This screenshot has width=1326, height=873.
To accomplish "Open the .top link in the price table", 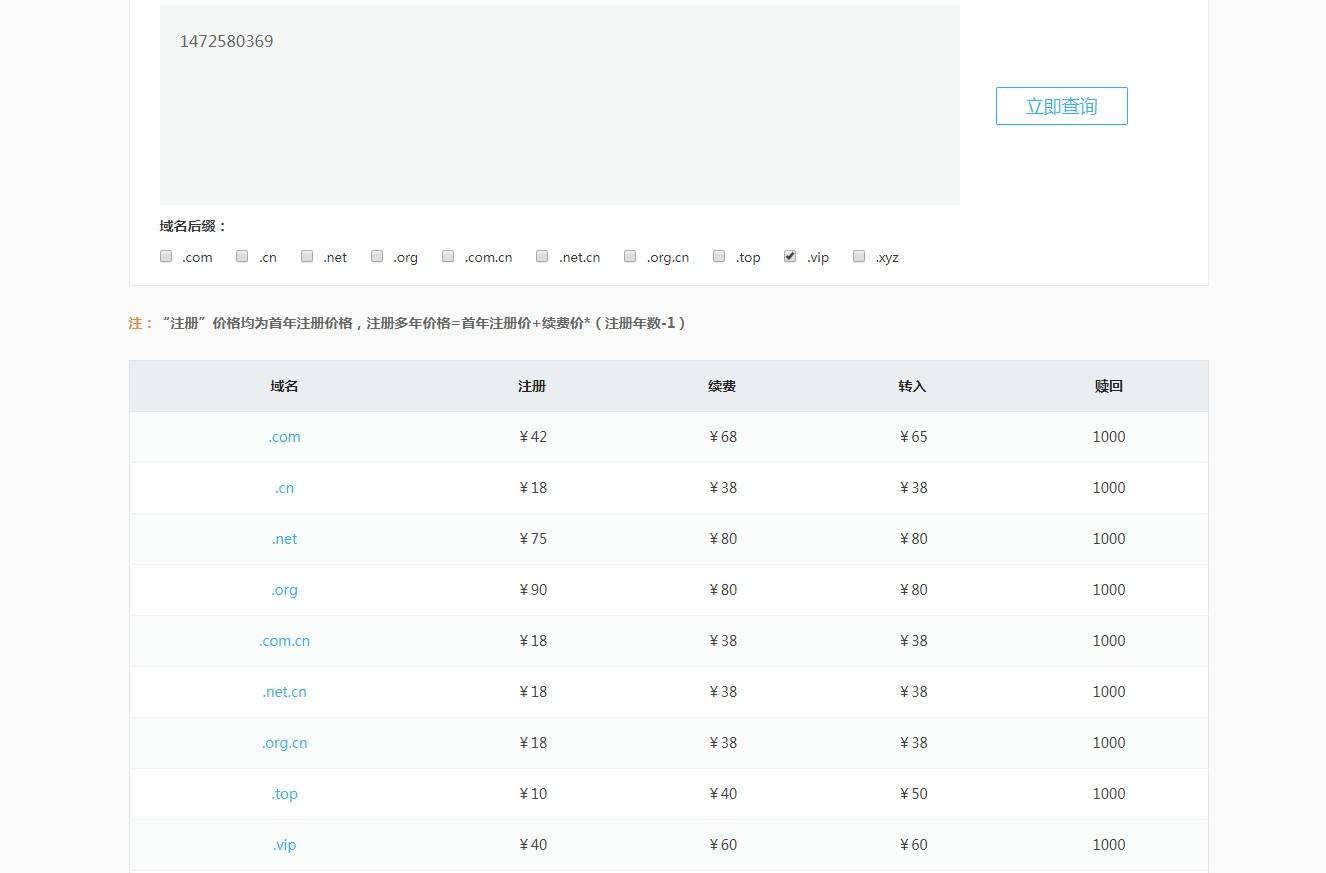I will (284, 793).
